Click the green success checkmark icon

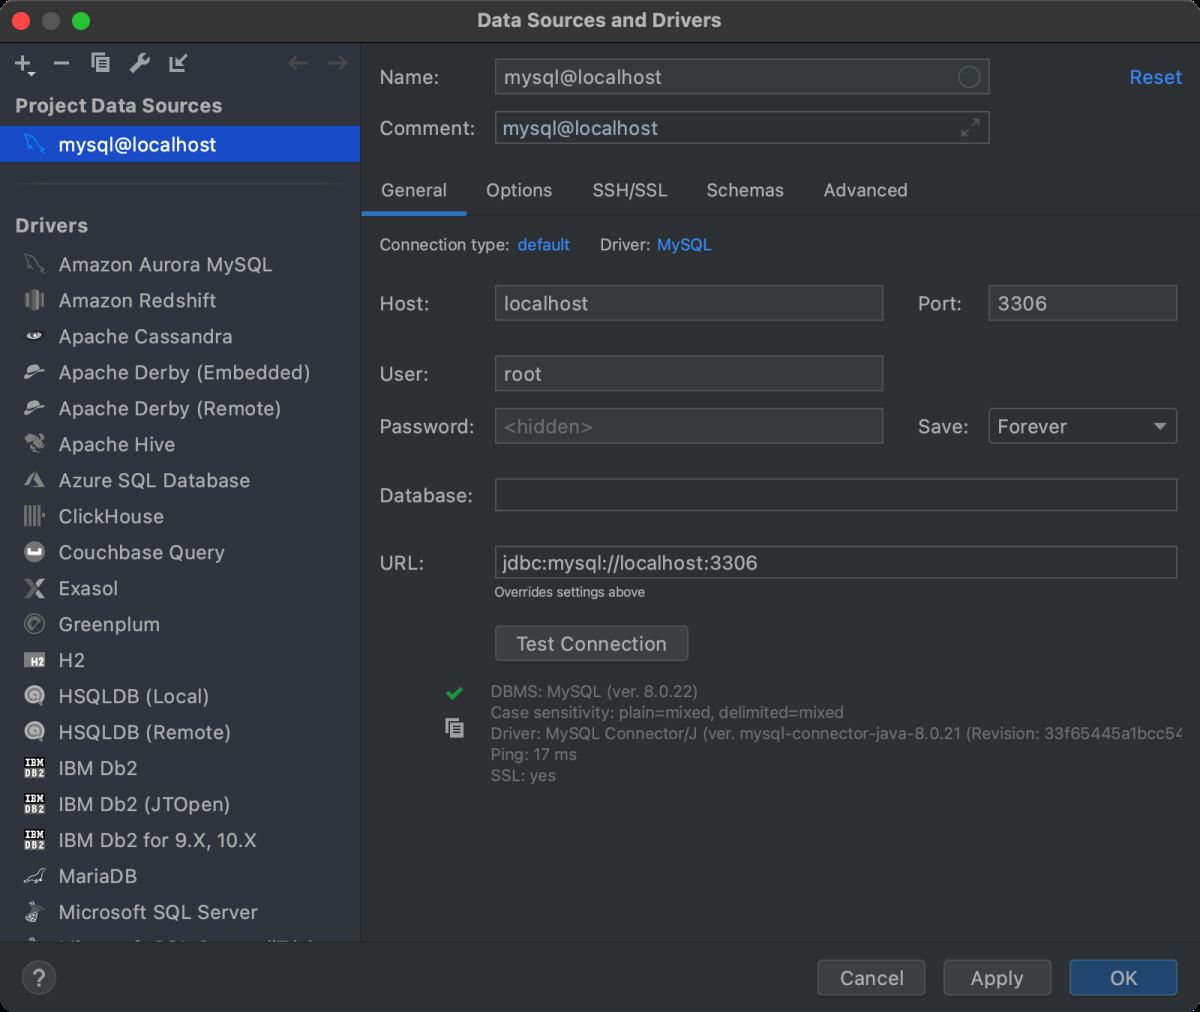pyautogui.click(x=454, y=692)
